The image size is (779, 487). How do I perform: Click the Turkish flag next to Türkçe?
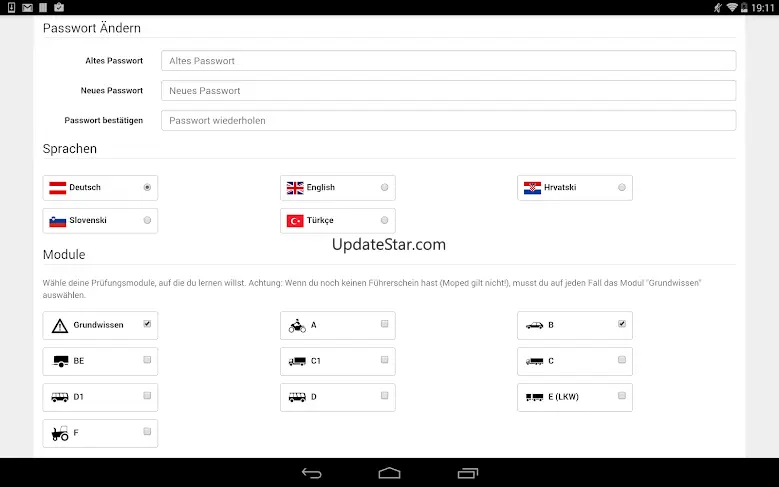295,221
